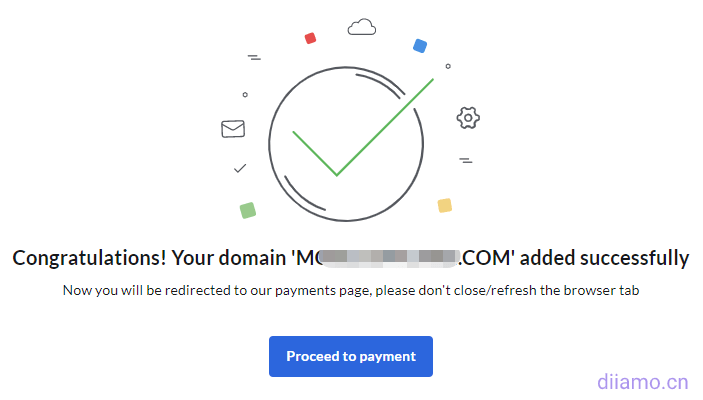Screen dimensions: 703x400
Task: Click the payments page redirect notice text
Action: click(x=350, y=291)
